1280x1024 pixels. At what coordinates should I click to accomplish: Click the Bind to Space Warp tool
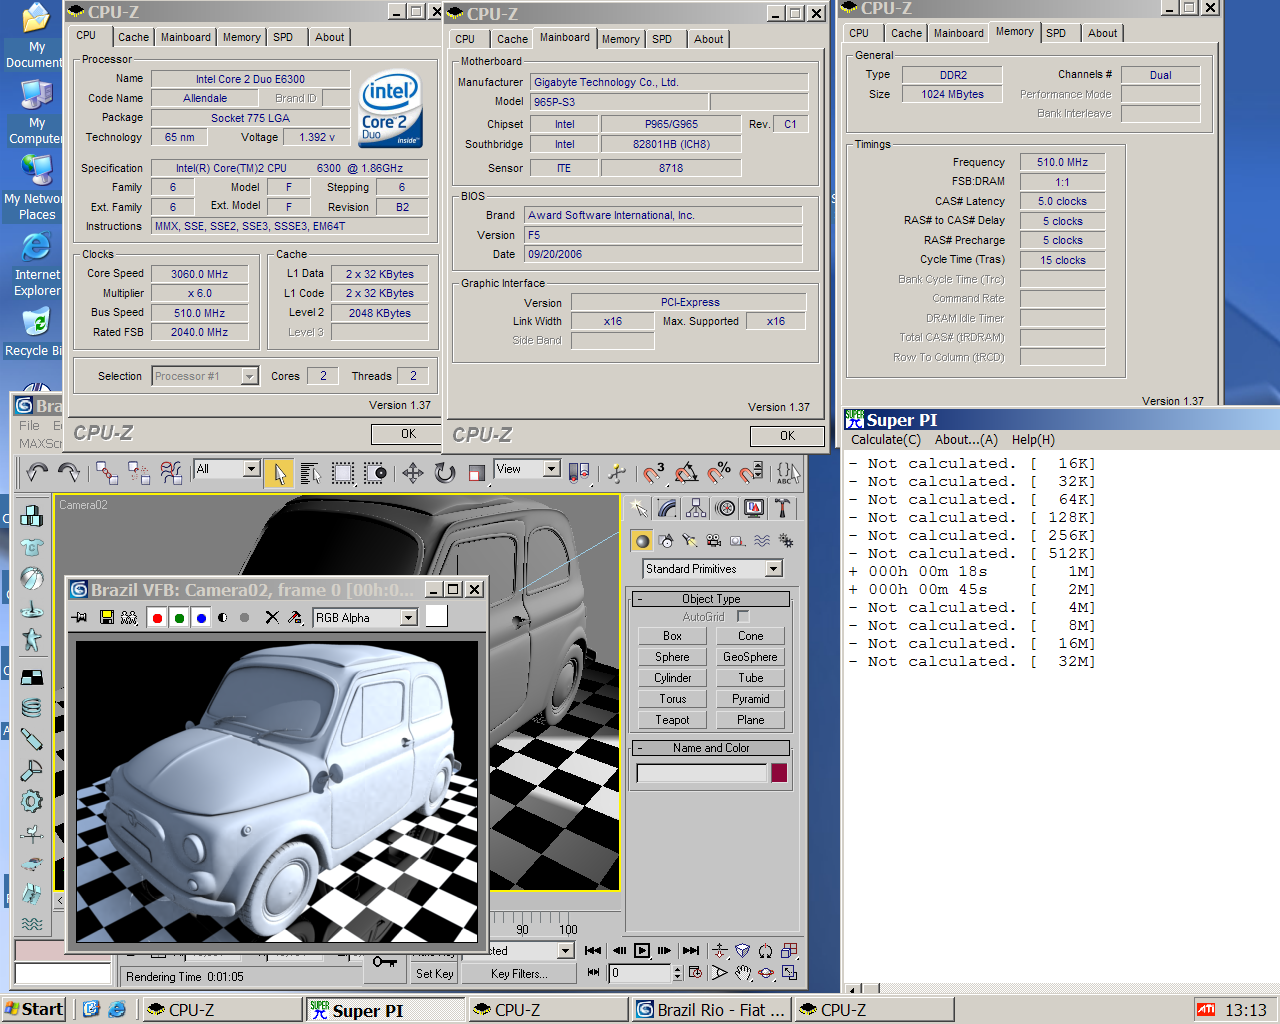click(171, 472)
